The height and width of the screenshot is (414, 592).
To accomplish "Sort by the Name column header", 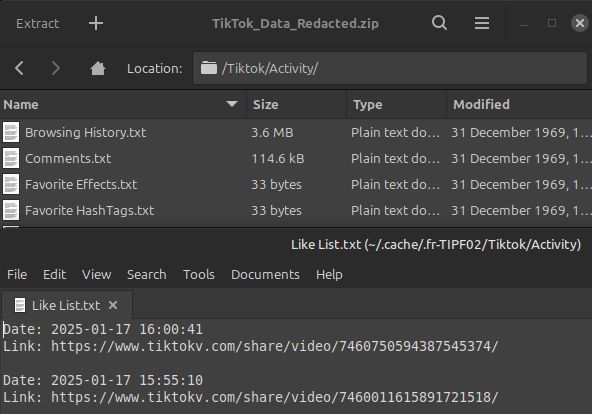I will click(x=123, y=104).
